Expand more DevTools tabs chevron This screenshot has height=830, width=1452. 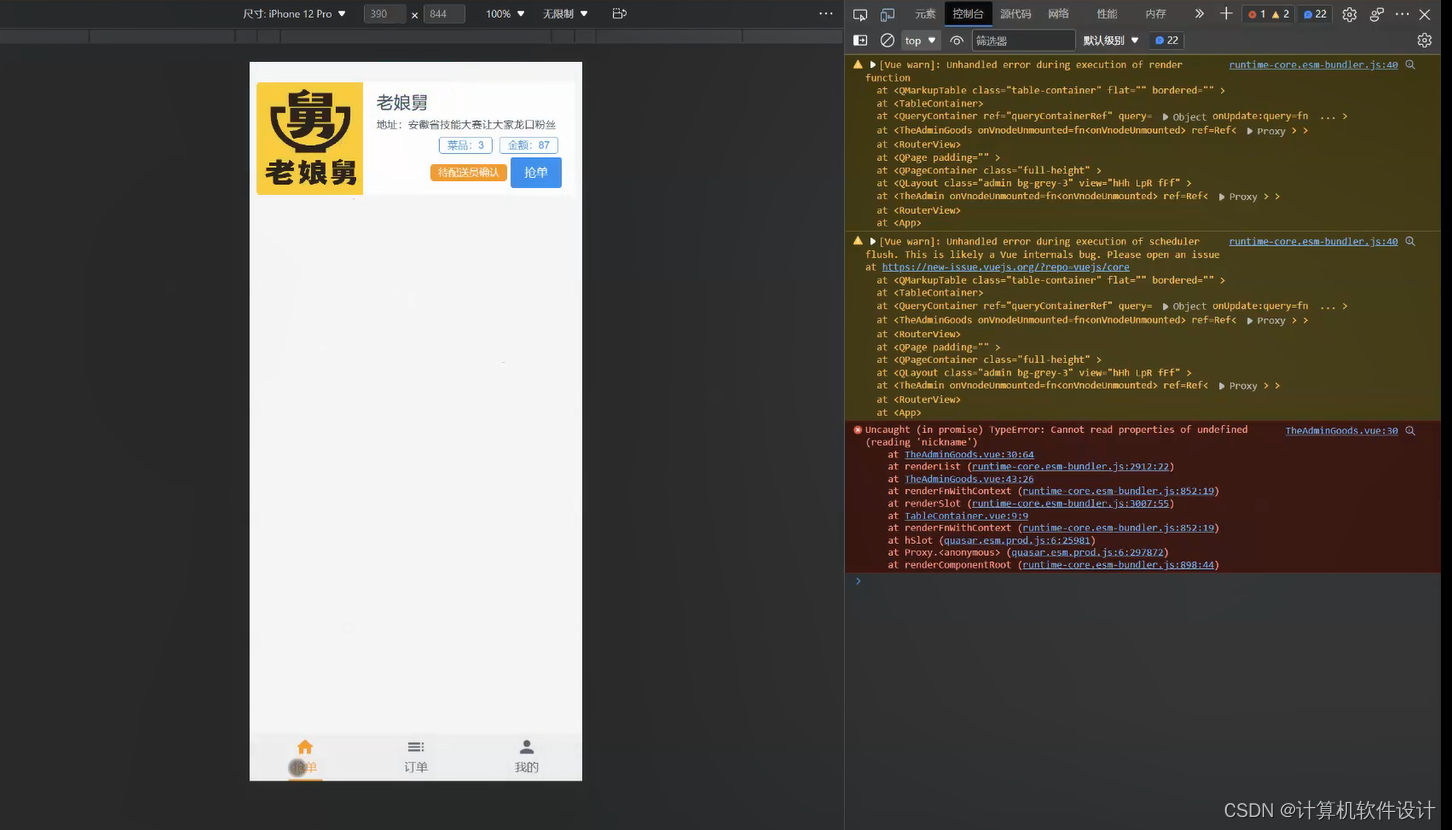point(1199,14)
